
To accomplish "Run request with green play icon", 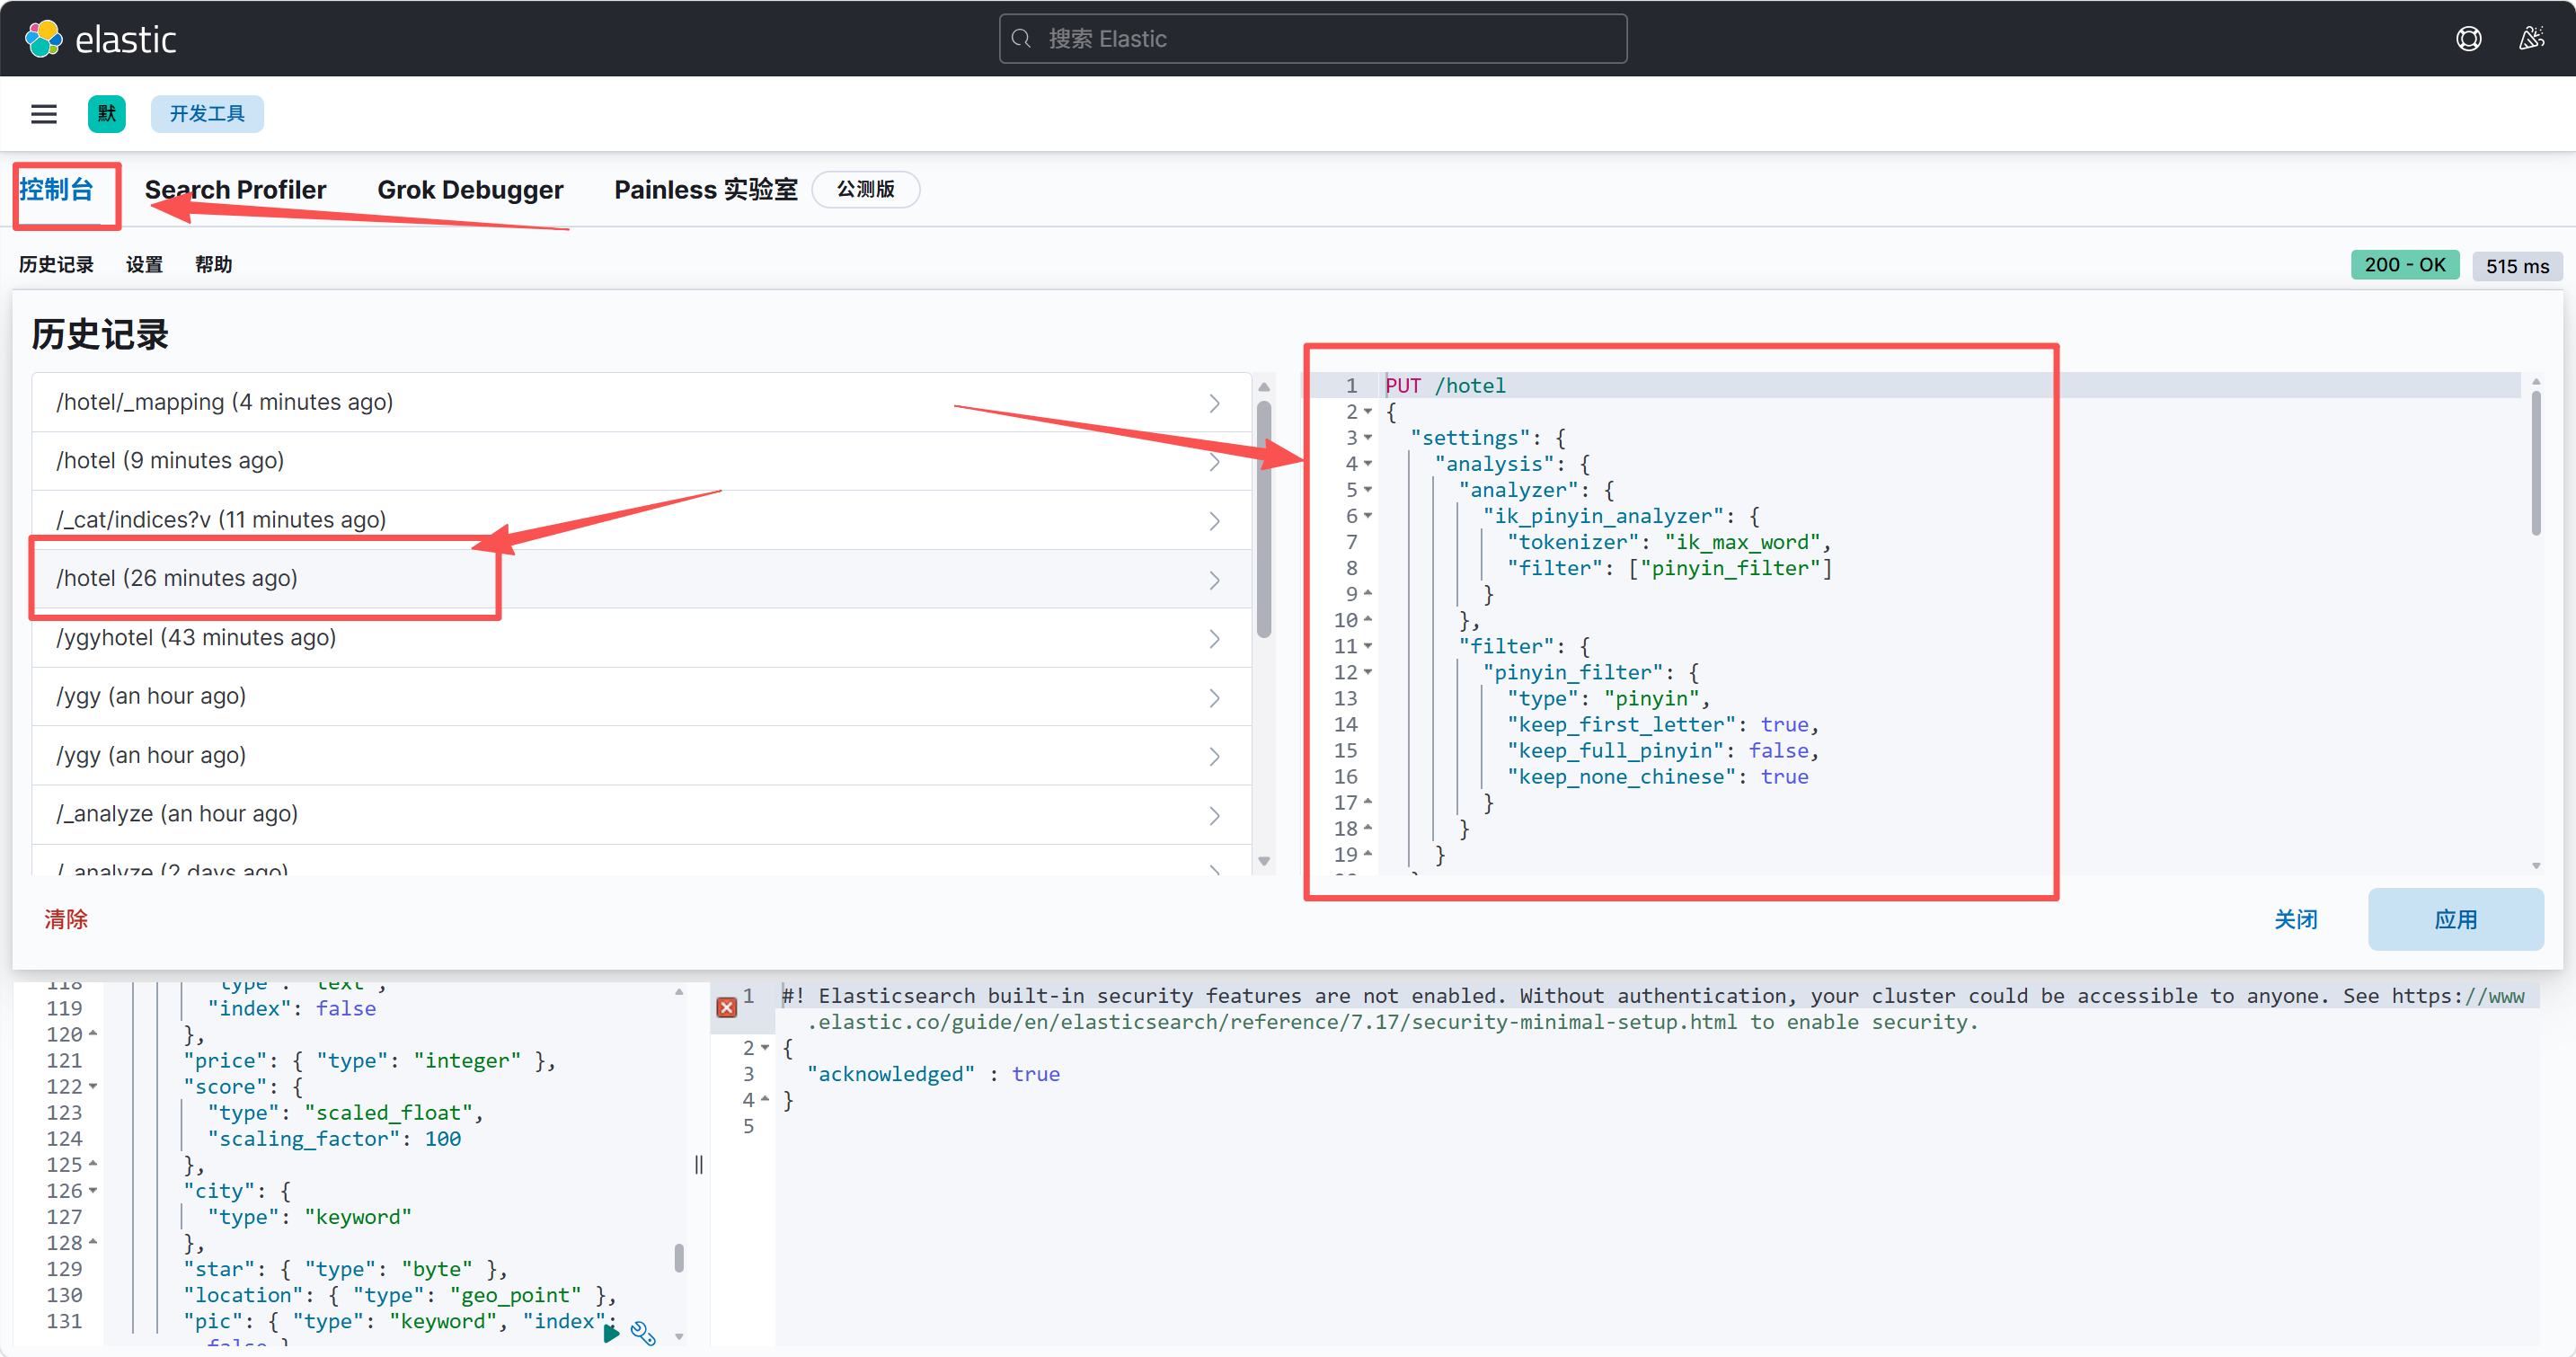I will [x=611, y=1332].
